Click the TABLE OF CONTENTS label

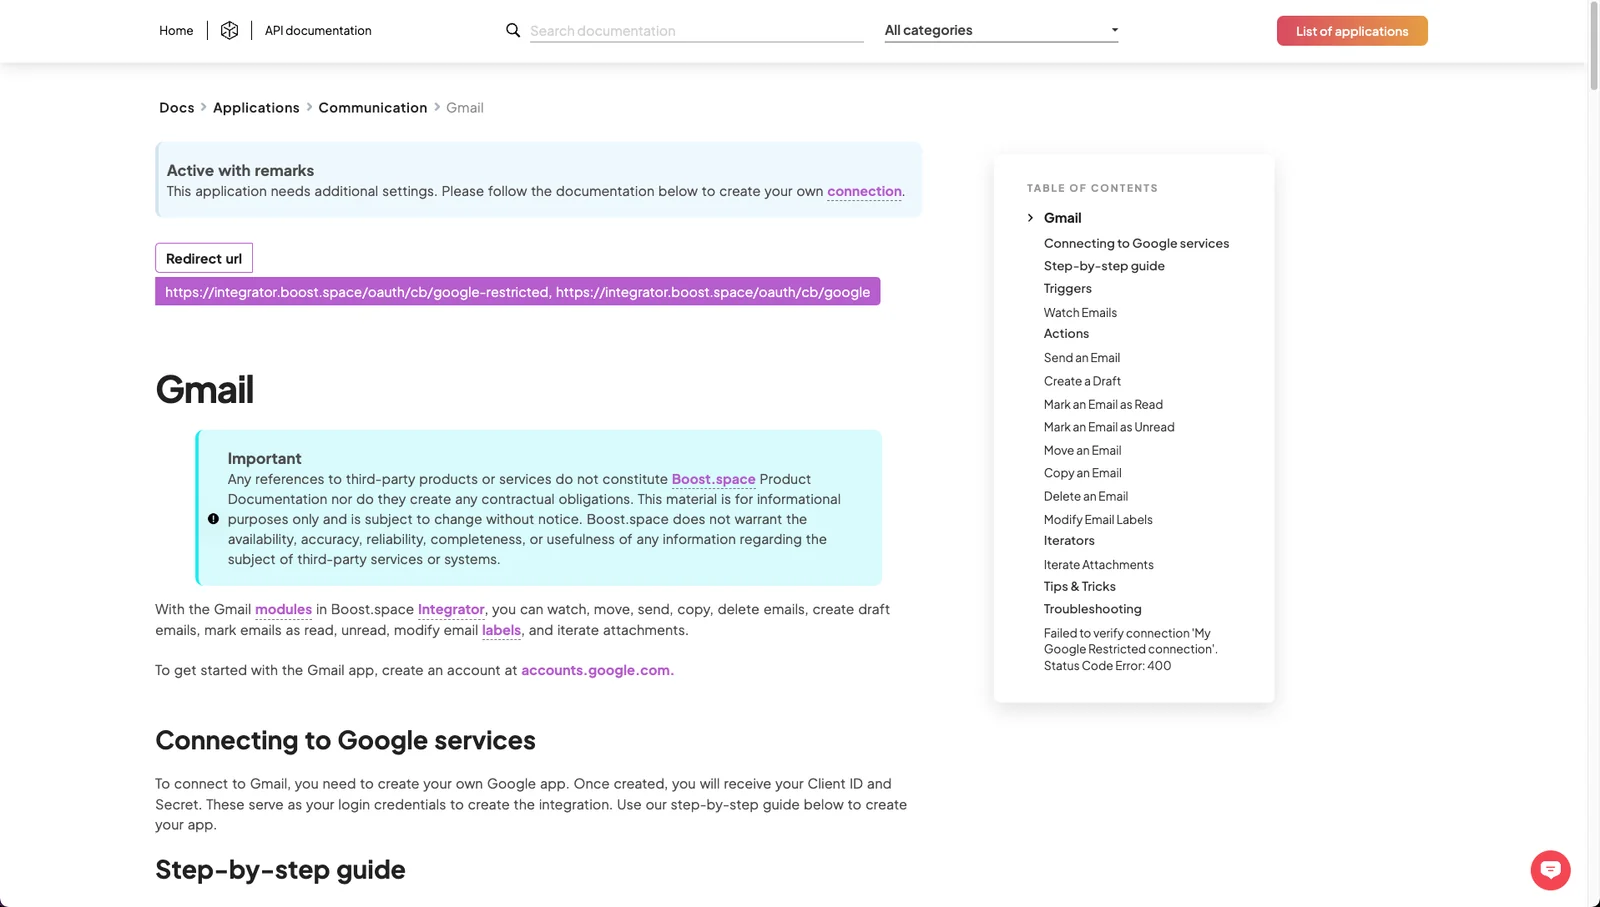click(1092, 188)
